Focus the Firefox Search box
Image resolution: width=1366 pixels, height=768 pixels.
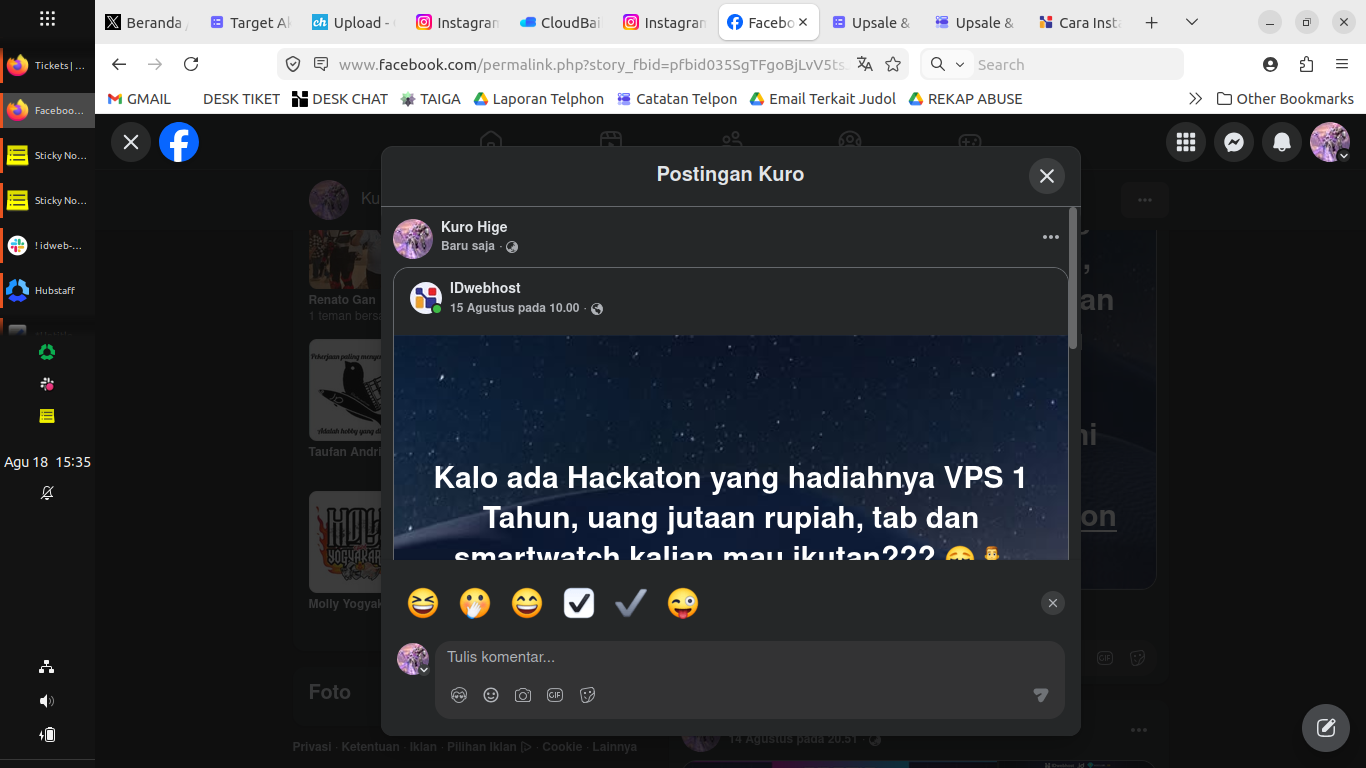click(x=1052, y=64)
